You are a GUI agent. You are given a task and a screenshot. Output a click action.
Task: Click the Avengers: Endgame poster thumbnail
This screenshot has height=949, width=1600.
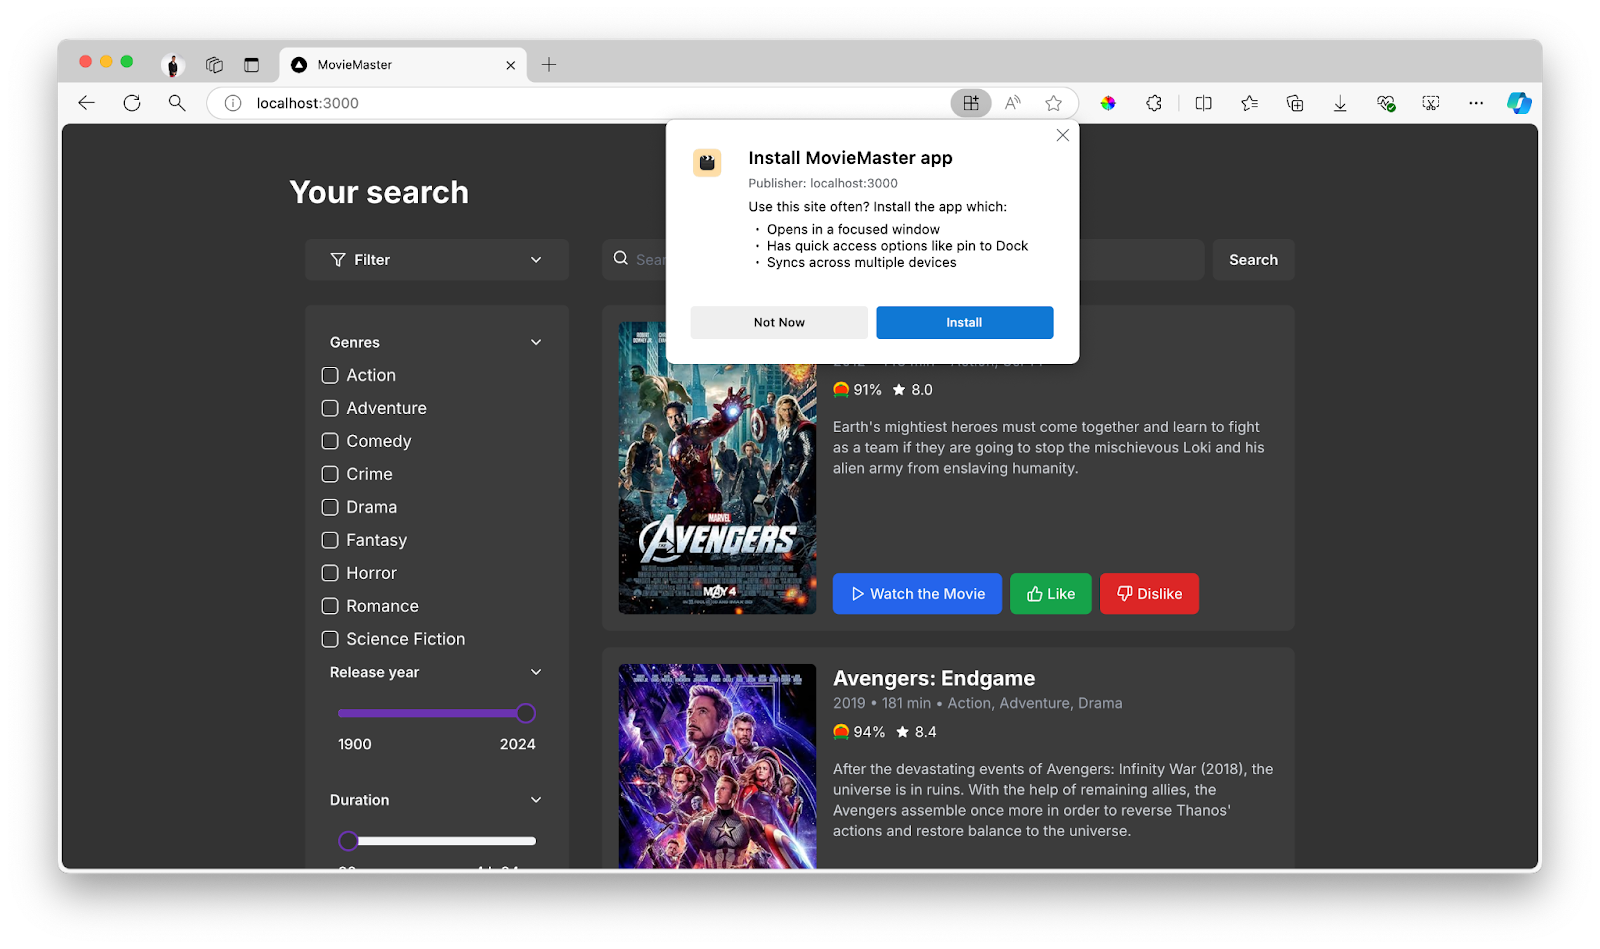click(717, 765)
